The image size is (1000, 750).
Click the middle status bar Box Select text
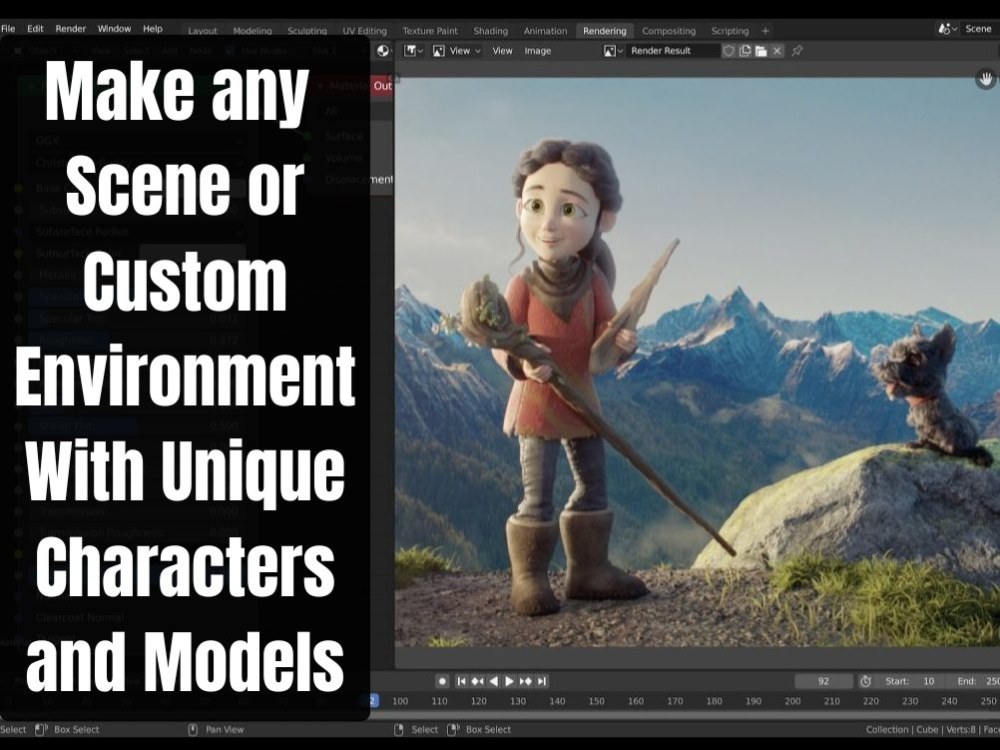coord(488,730)
